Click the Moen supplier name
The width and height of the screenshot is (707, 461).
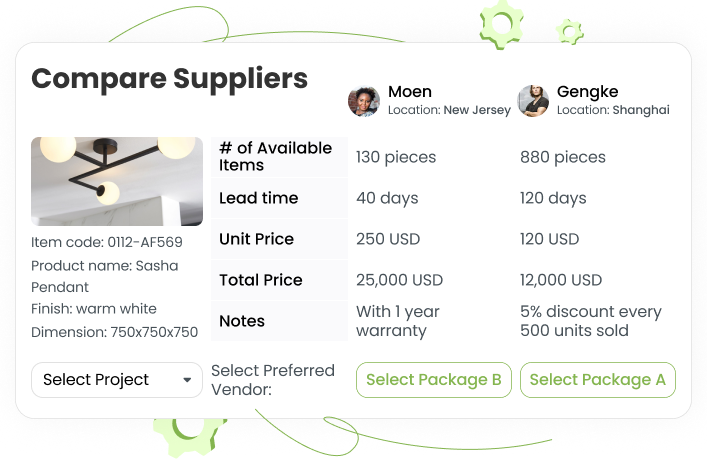click(410, 92)
